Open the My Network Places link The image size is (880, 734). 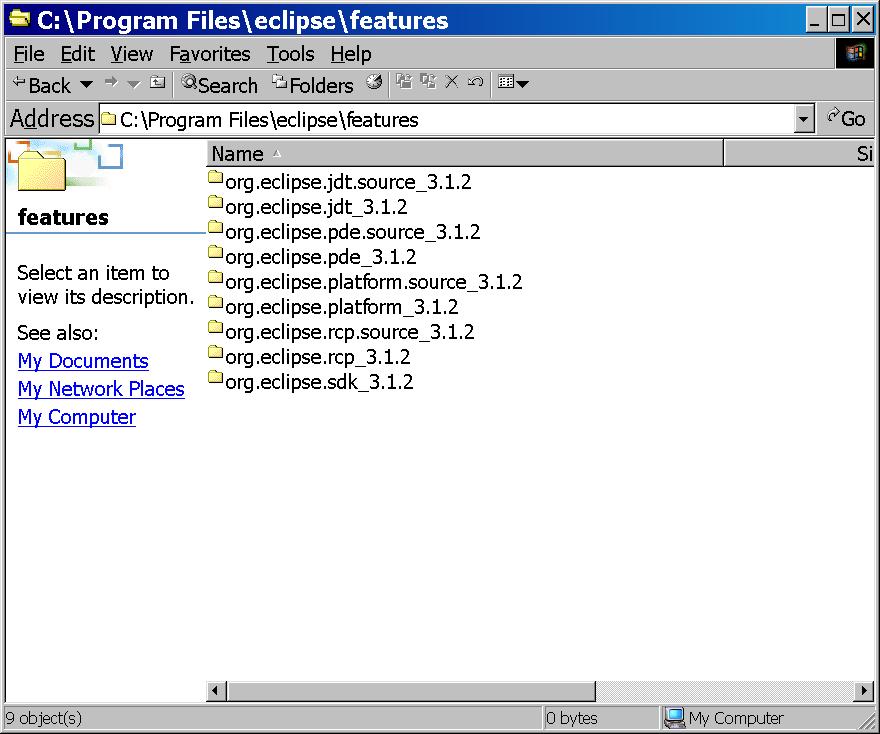click(x=101, y=389)
